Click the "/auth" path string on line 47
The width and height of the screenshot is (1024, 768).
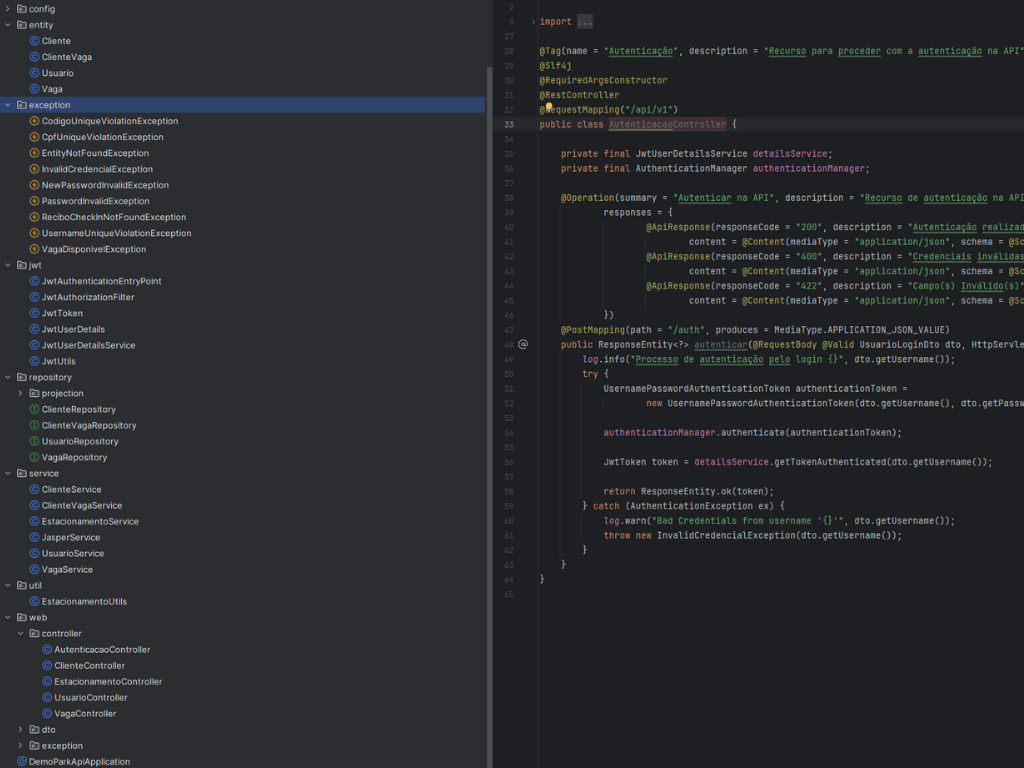[686, 330]
